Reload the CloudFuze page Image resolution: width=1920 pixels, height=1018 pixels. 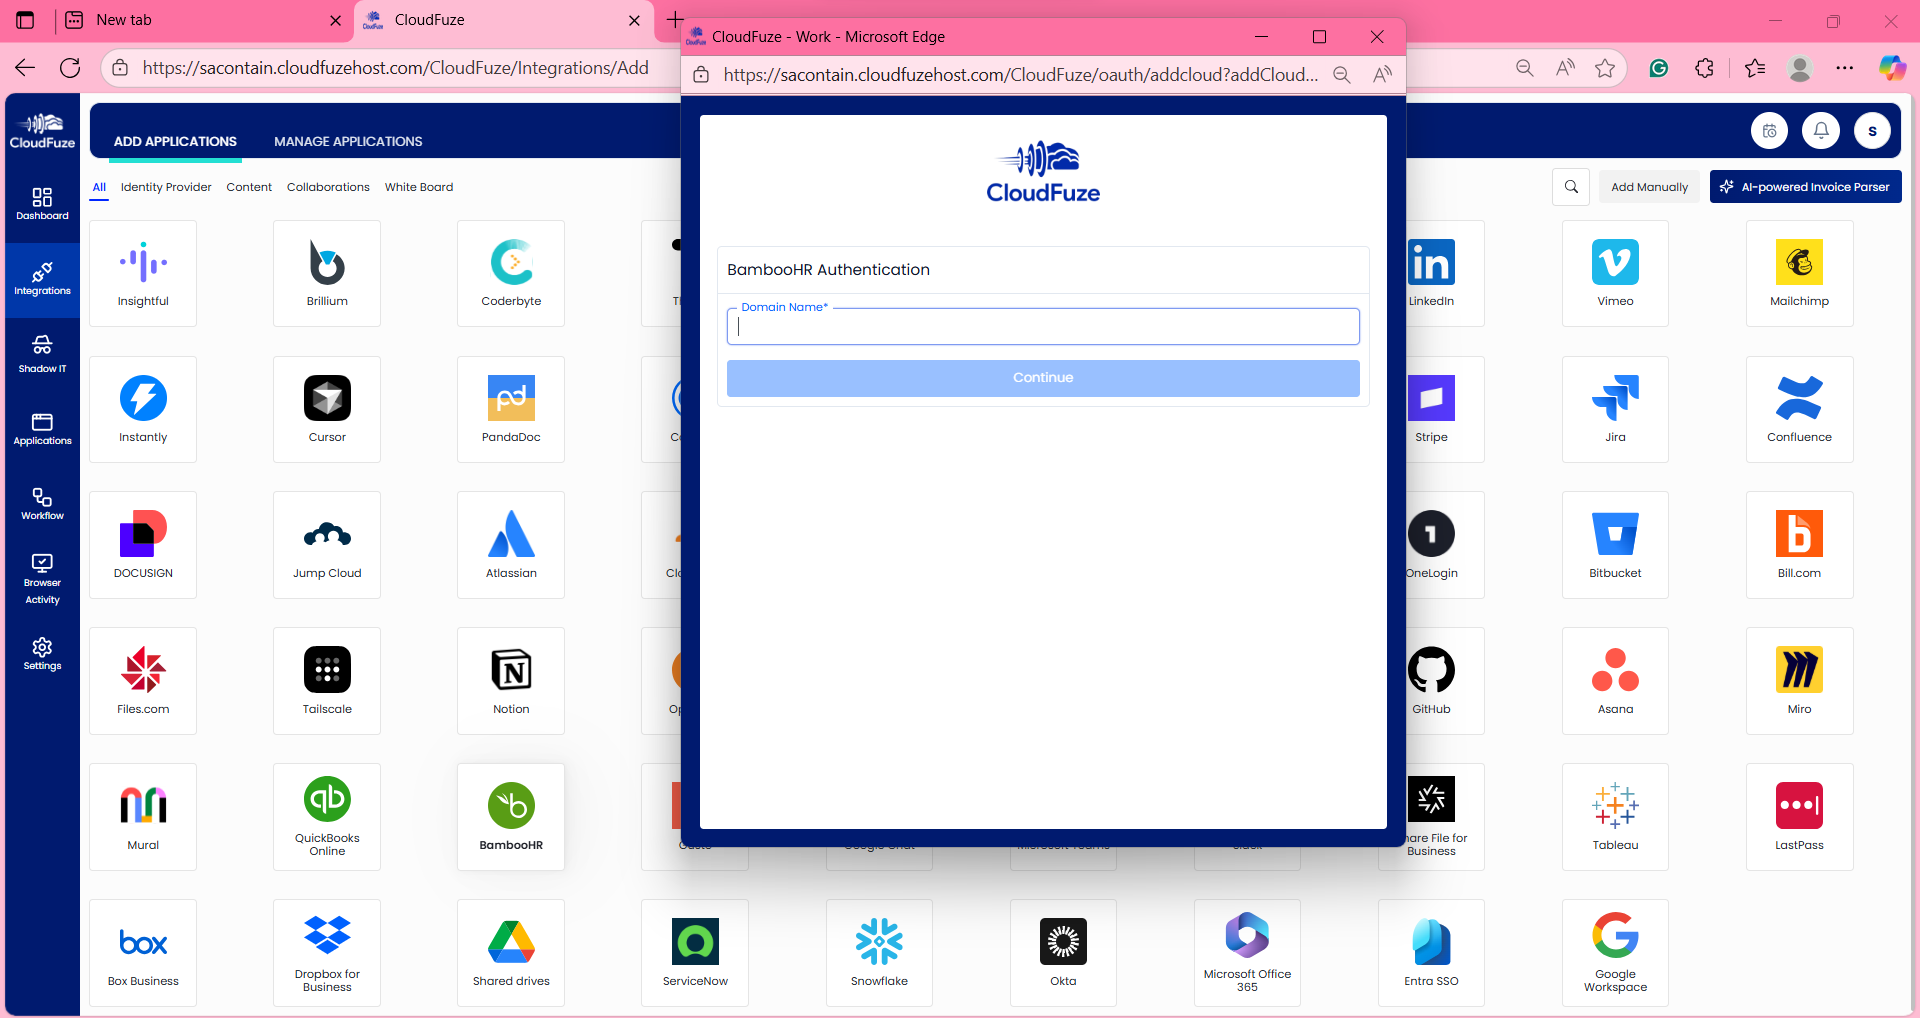tap(69, 67)
